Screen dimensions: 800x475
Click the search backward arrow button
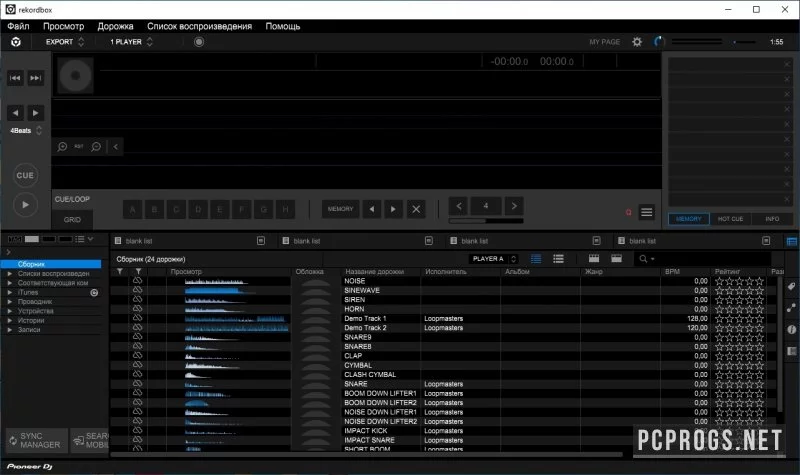tap(15, 113)
